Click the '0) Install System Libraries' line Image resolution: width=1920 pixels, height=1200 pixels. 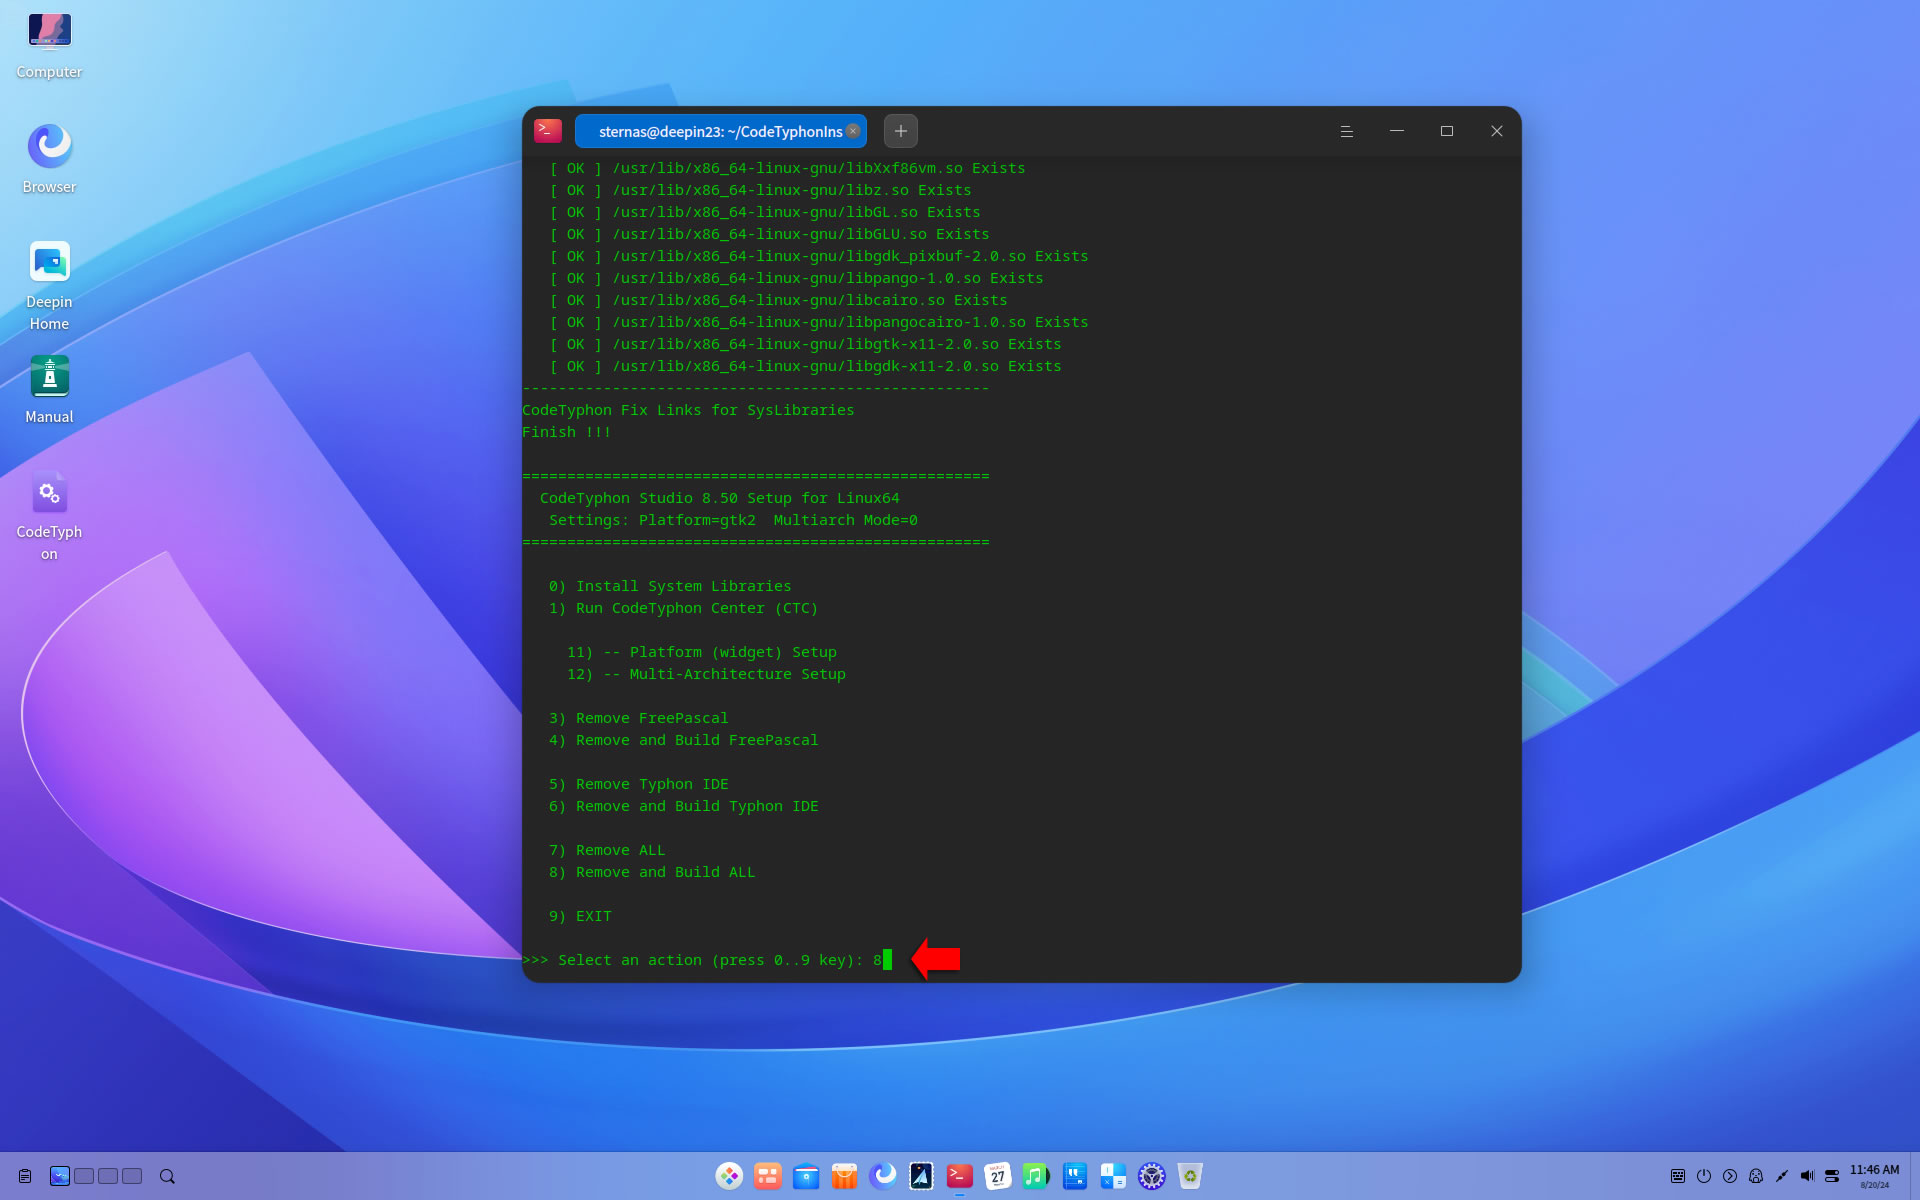(x=670, y=586)
